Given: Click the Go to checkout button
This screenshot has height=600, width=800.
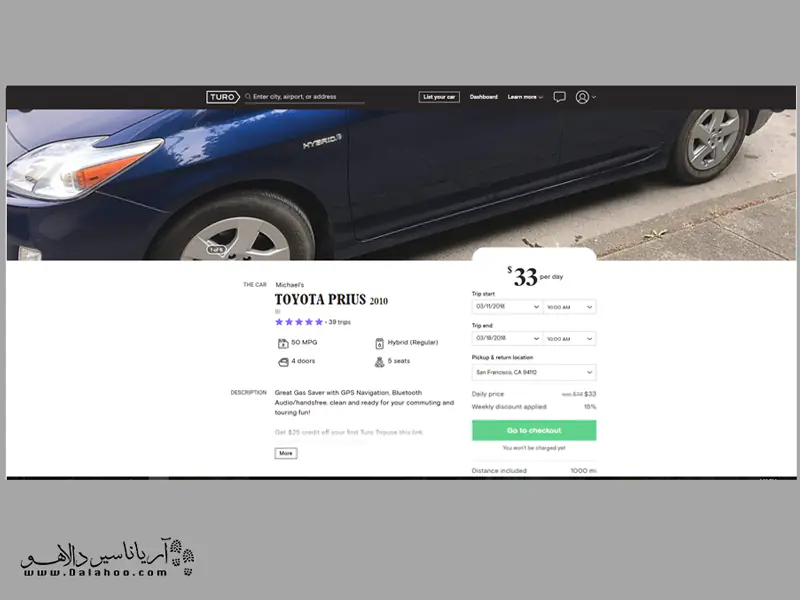Looking at the screenshot, I should click(x=534, y=431).
